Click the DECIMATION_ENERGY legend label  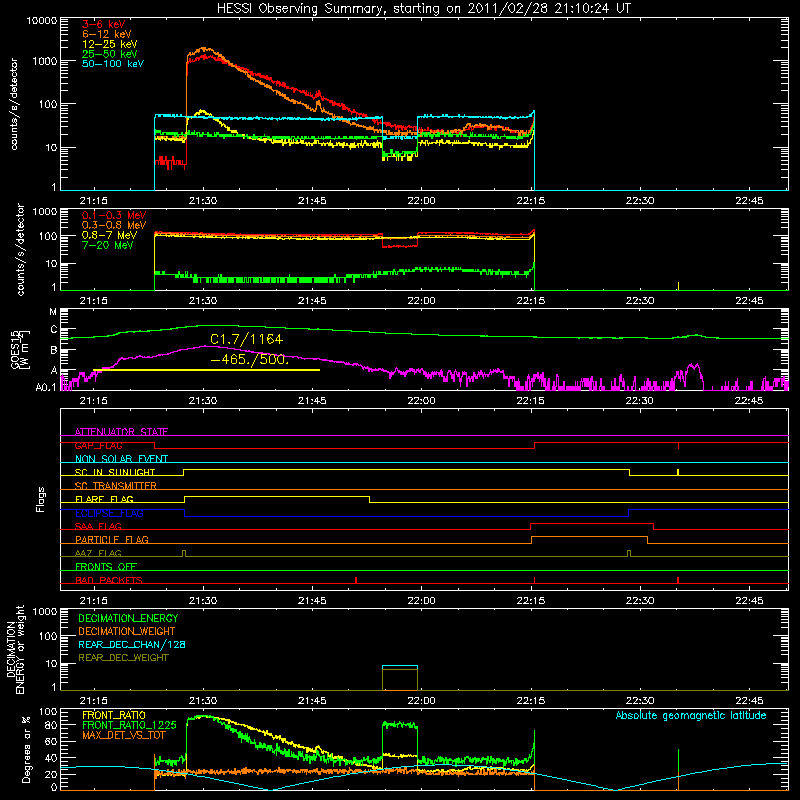click(x=128, y=618)
